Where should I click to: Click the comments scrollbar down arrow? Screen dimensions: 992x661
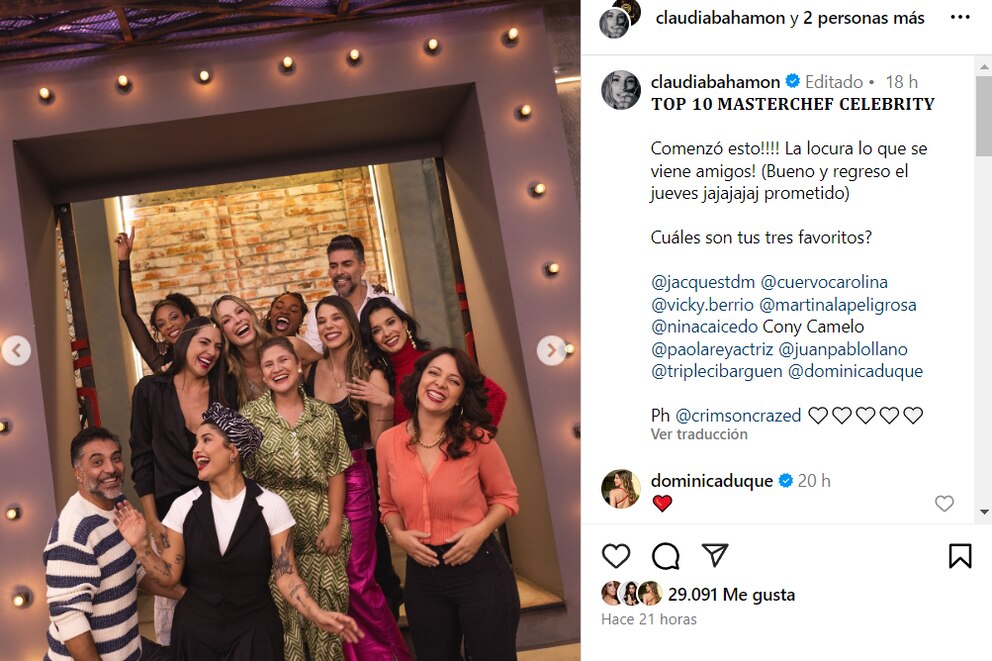(984, 511)
